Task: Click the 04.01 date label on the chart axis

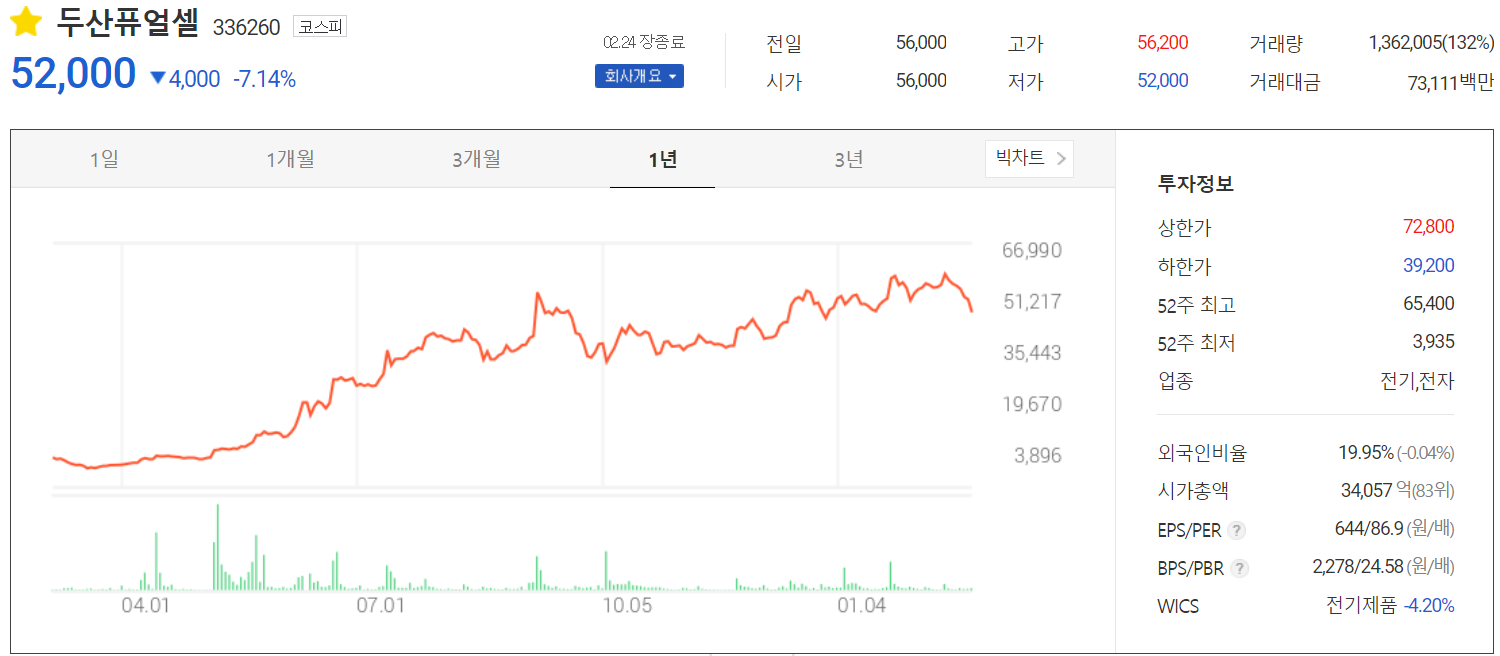Action: (x=145, y=605)
